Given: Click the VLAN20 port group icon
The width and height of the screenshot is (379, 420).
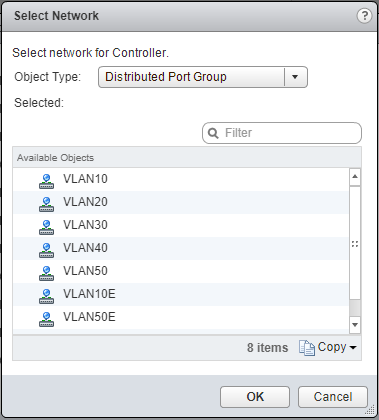Looking at the screenshot, I should pos(46,203).
